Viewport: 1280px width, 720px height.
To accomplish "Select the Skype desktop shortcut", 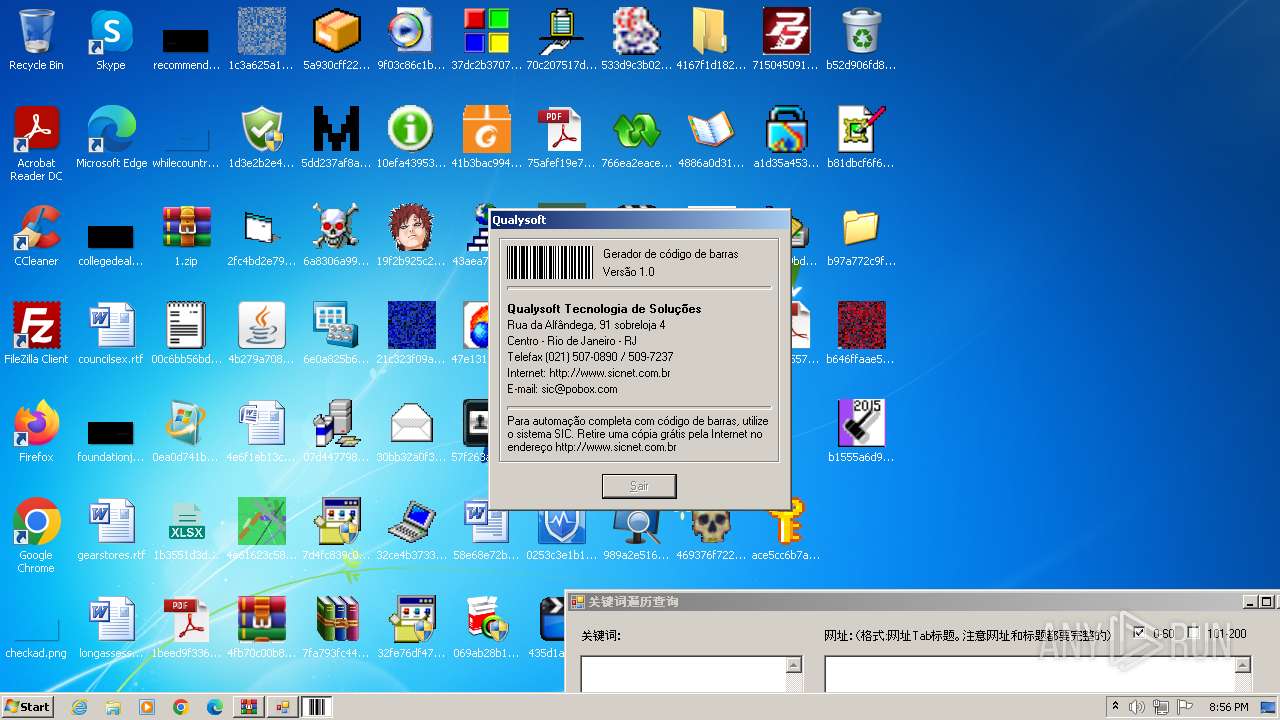I will click(111, 40).
